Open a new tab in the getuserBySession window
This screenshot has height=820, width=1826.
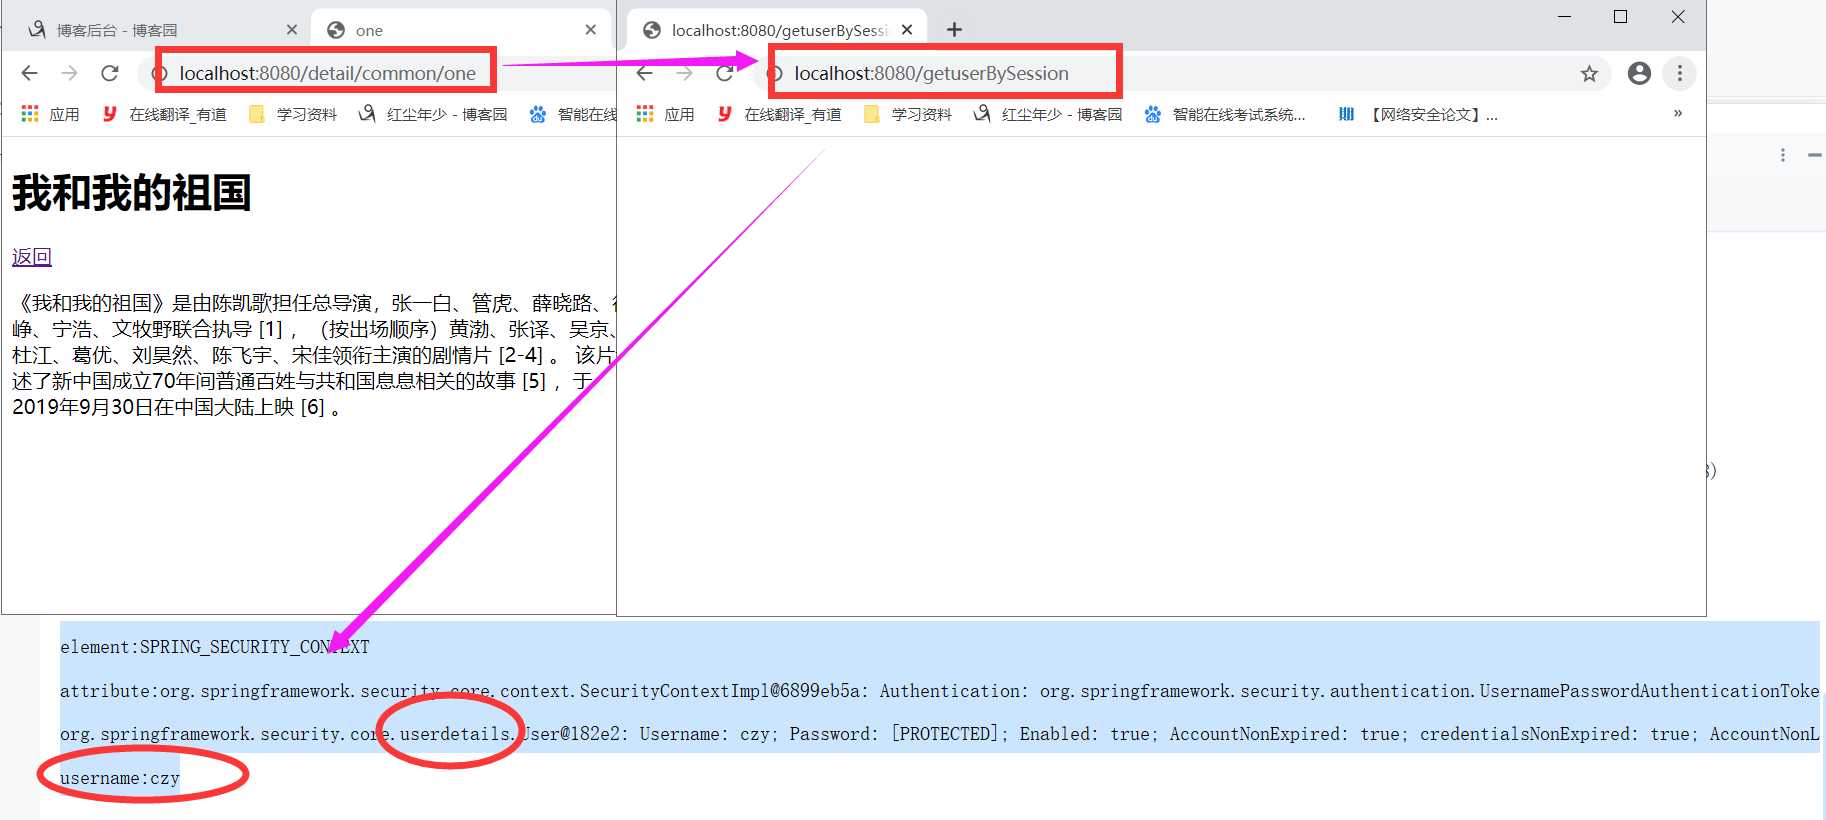[x=954, y=30]
